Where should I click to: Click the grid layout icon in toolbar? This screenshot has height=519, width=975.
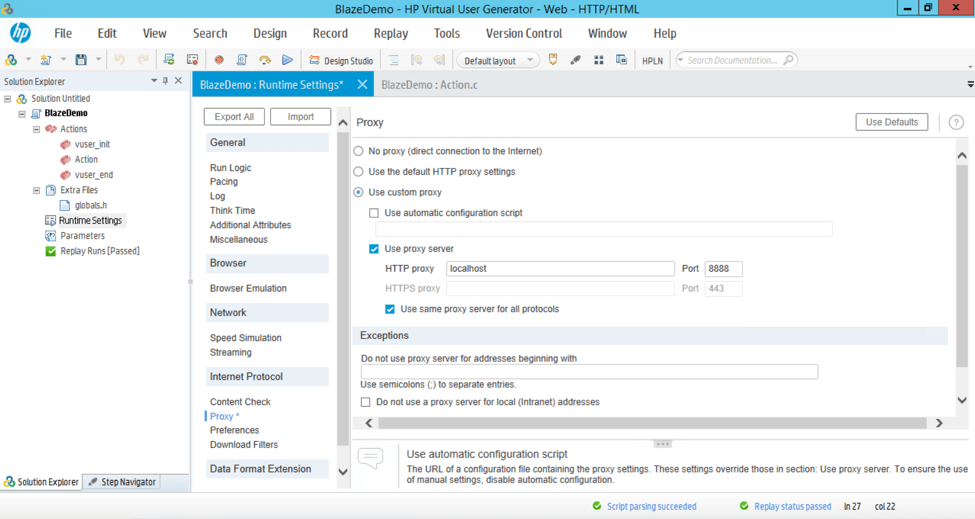[x=598, y=60]
